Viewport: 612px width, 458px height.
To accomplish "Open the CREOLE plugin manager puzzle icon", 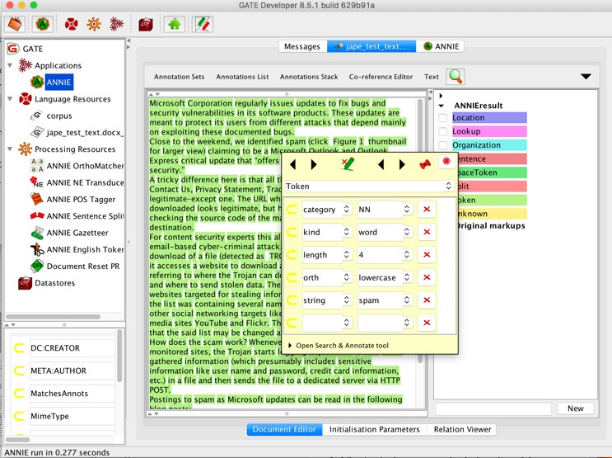I will [x=174, y=24].
